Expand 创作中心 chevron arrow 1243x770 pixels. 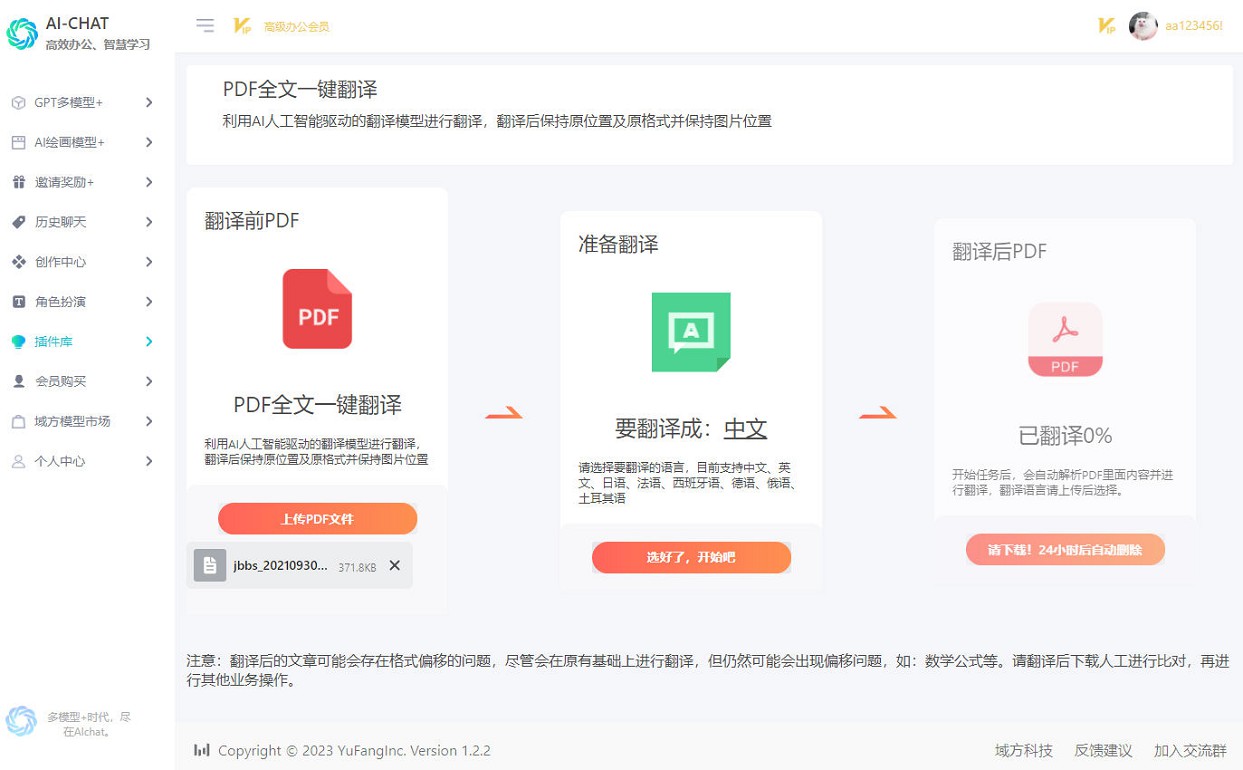point(149,262)
